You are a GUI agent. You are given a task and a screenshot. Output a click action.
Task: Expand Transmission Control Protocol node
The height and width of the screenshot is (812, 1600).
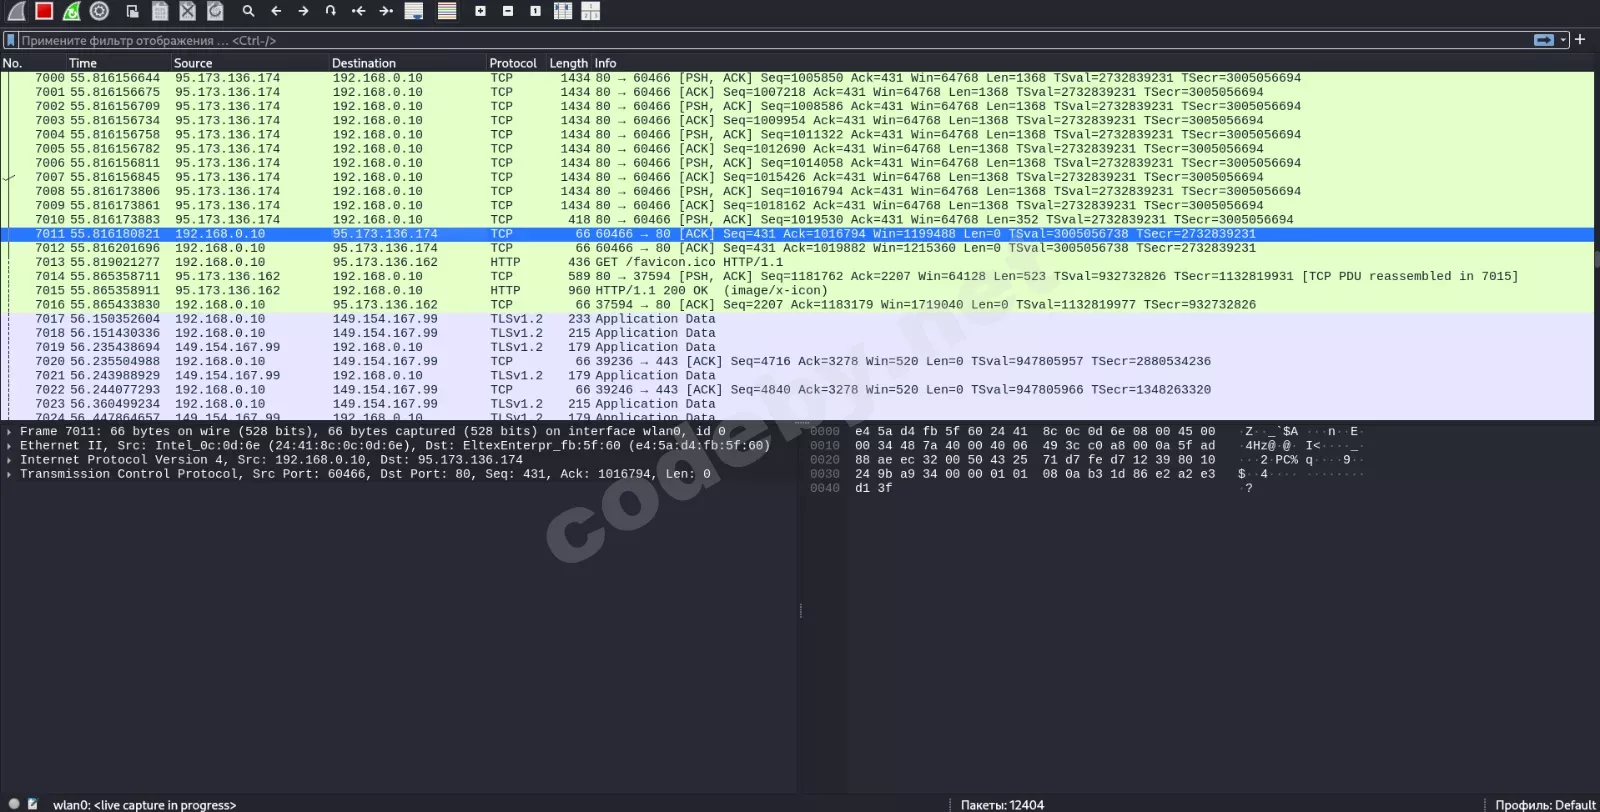[9, 474]
